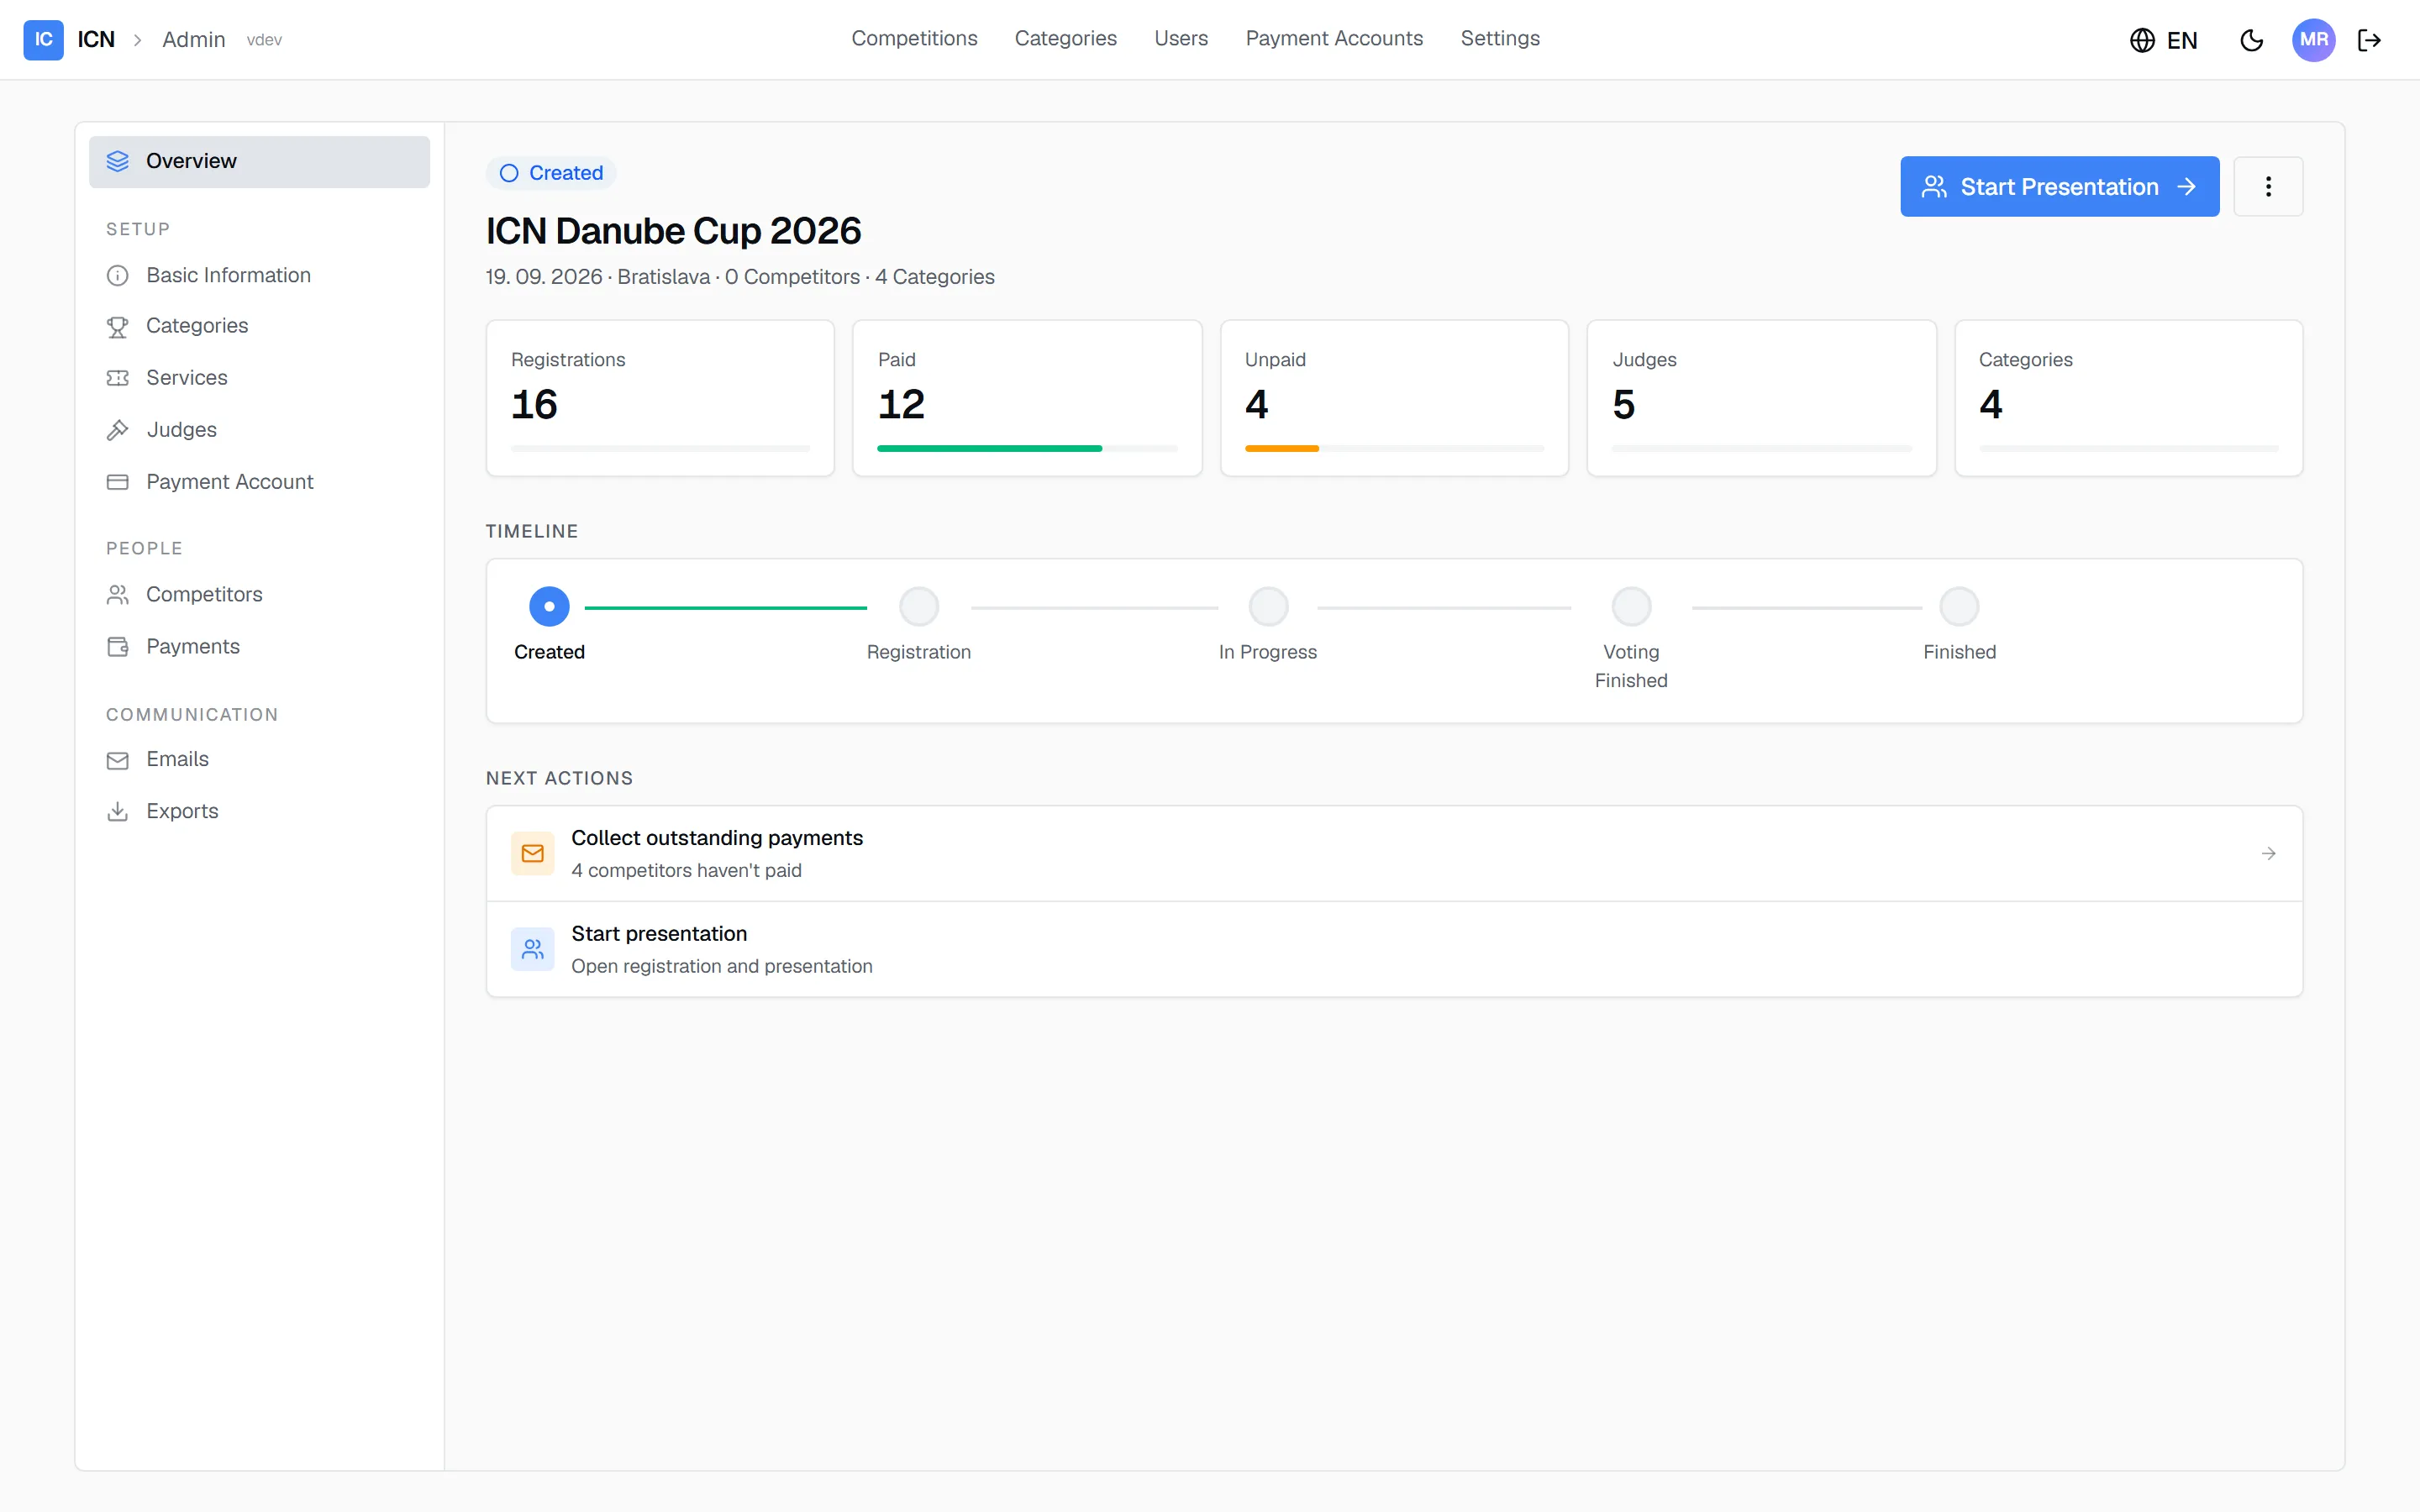2420x1512 pixels.
Task: Open Competitions in top navigation
Action: 914,38
